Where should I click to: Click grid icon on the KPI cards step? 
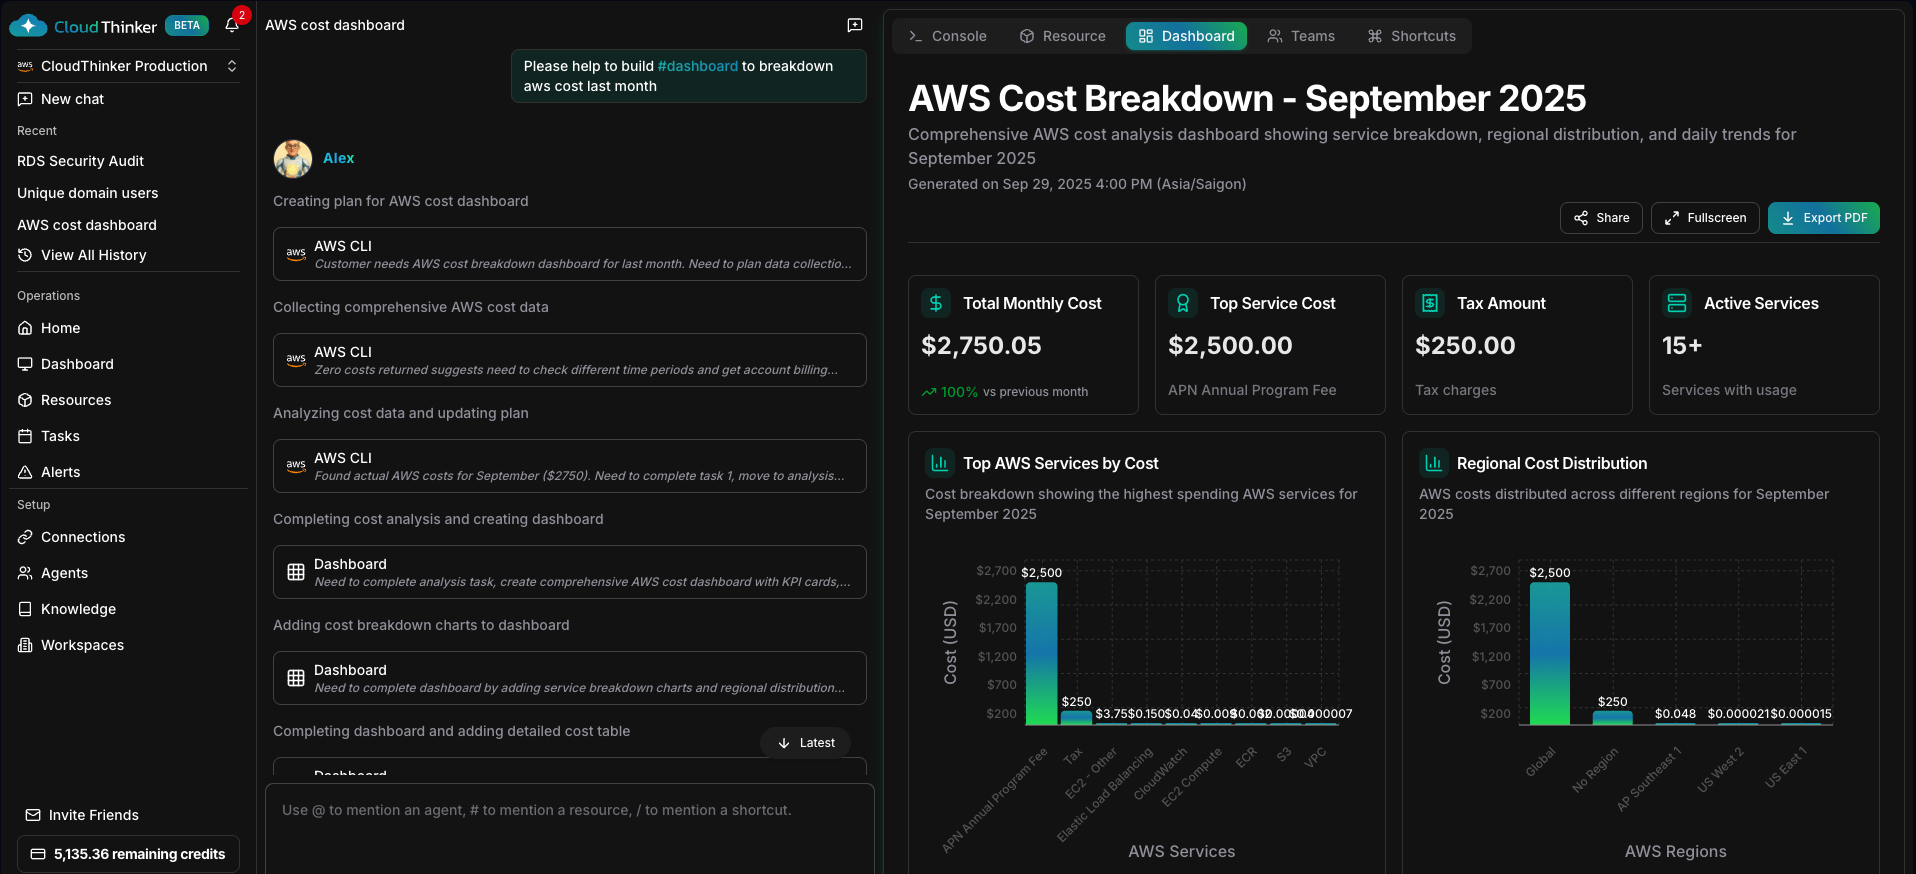[296, 572]
